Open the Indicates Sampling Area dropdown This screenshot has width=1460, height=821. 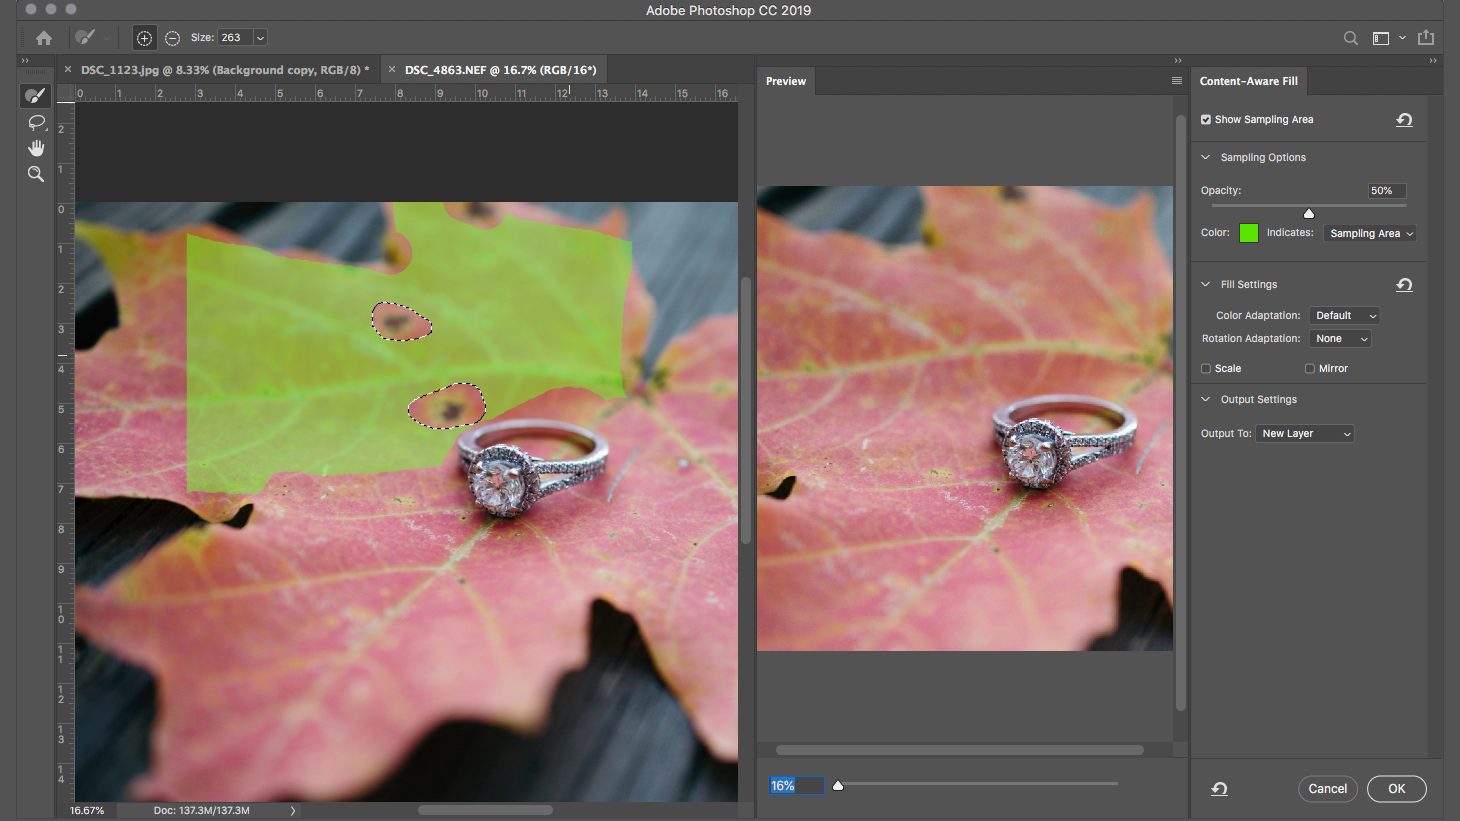(x=1371, y=234)
